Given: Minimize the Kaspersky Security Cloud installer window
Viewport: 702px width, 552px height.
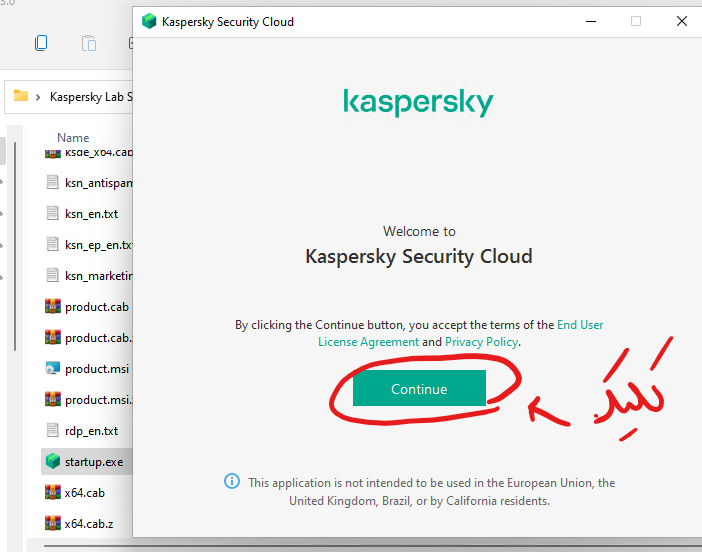Looking at the screenshot, I should [589, 21].
